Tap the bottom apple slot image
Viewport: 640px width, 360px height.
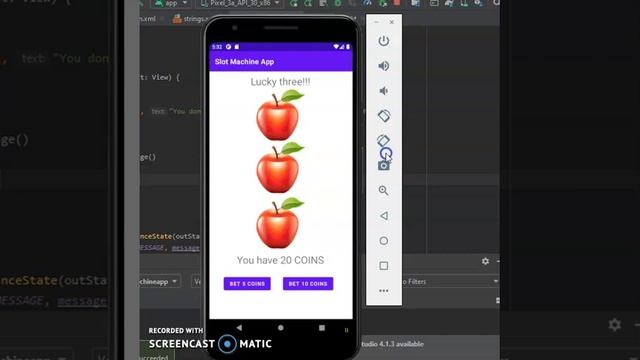279,223
